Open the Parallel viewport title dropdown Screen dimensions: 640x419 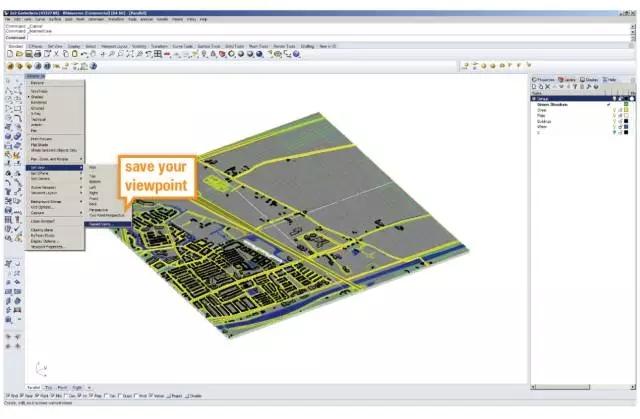pos(36,76)
